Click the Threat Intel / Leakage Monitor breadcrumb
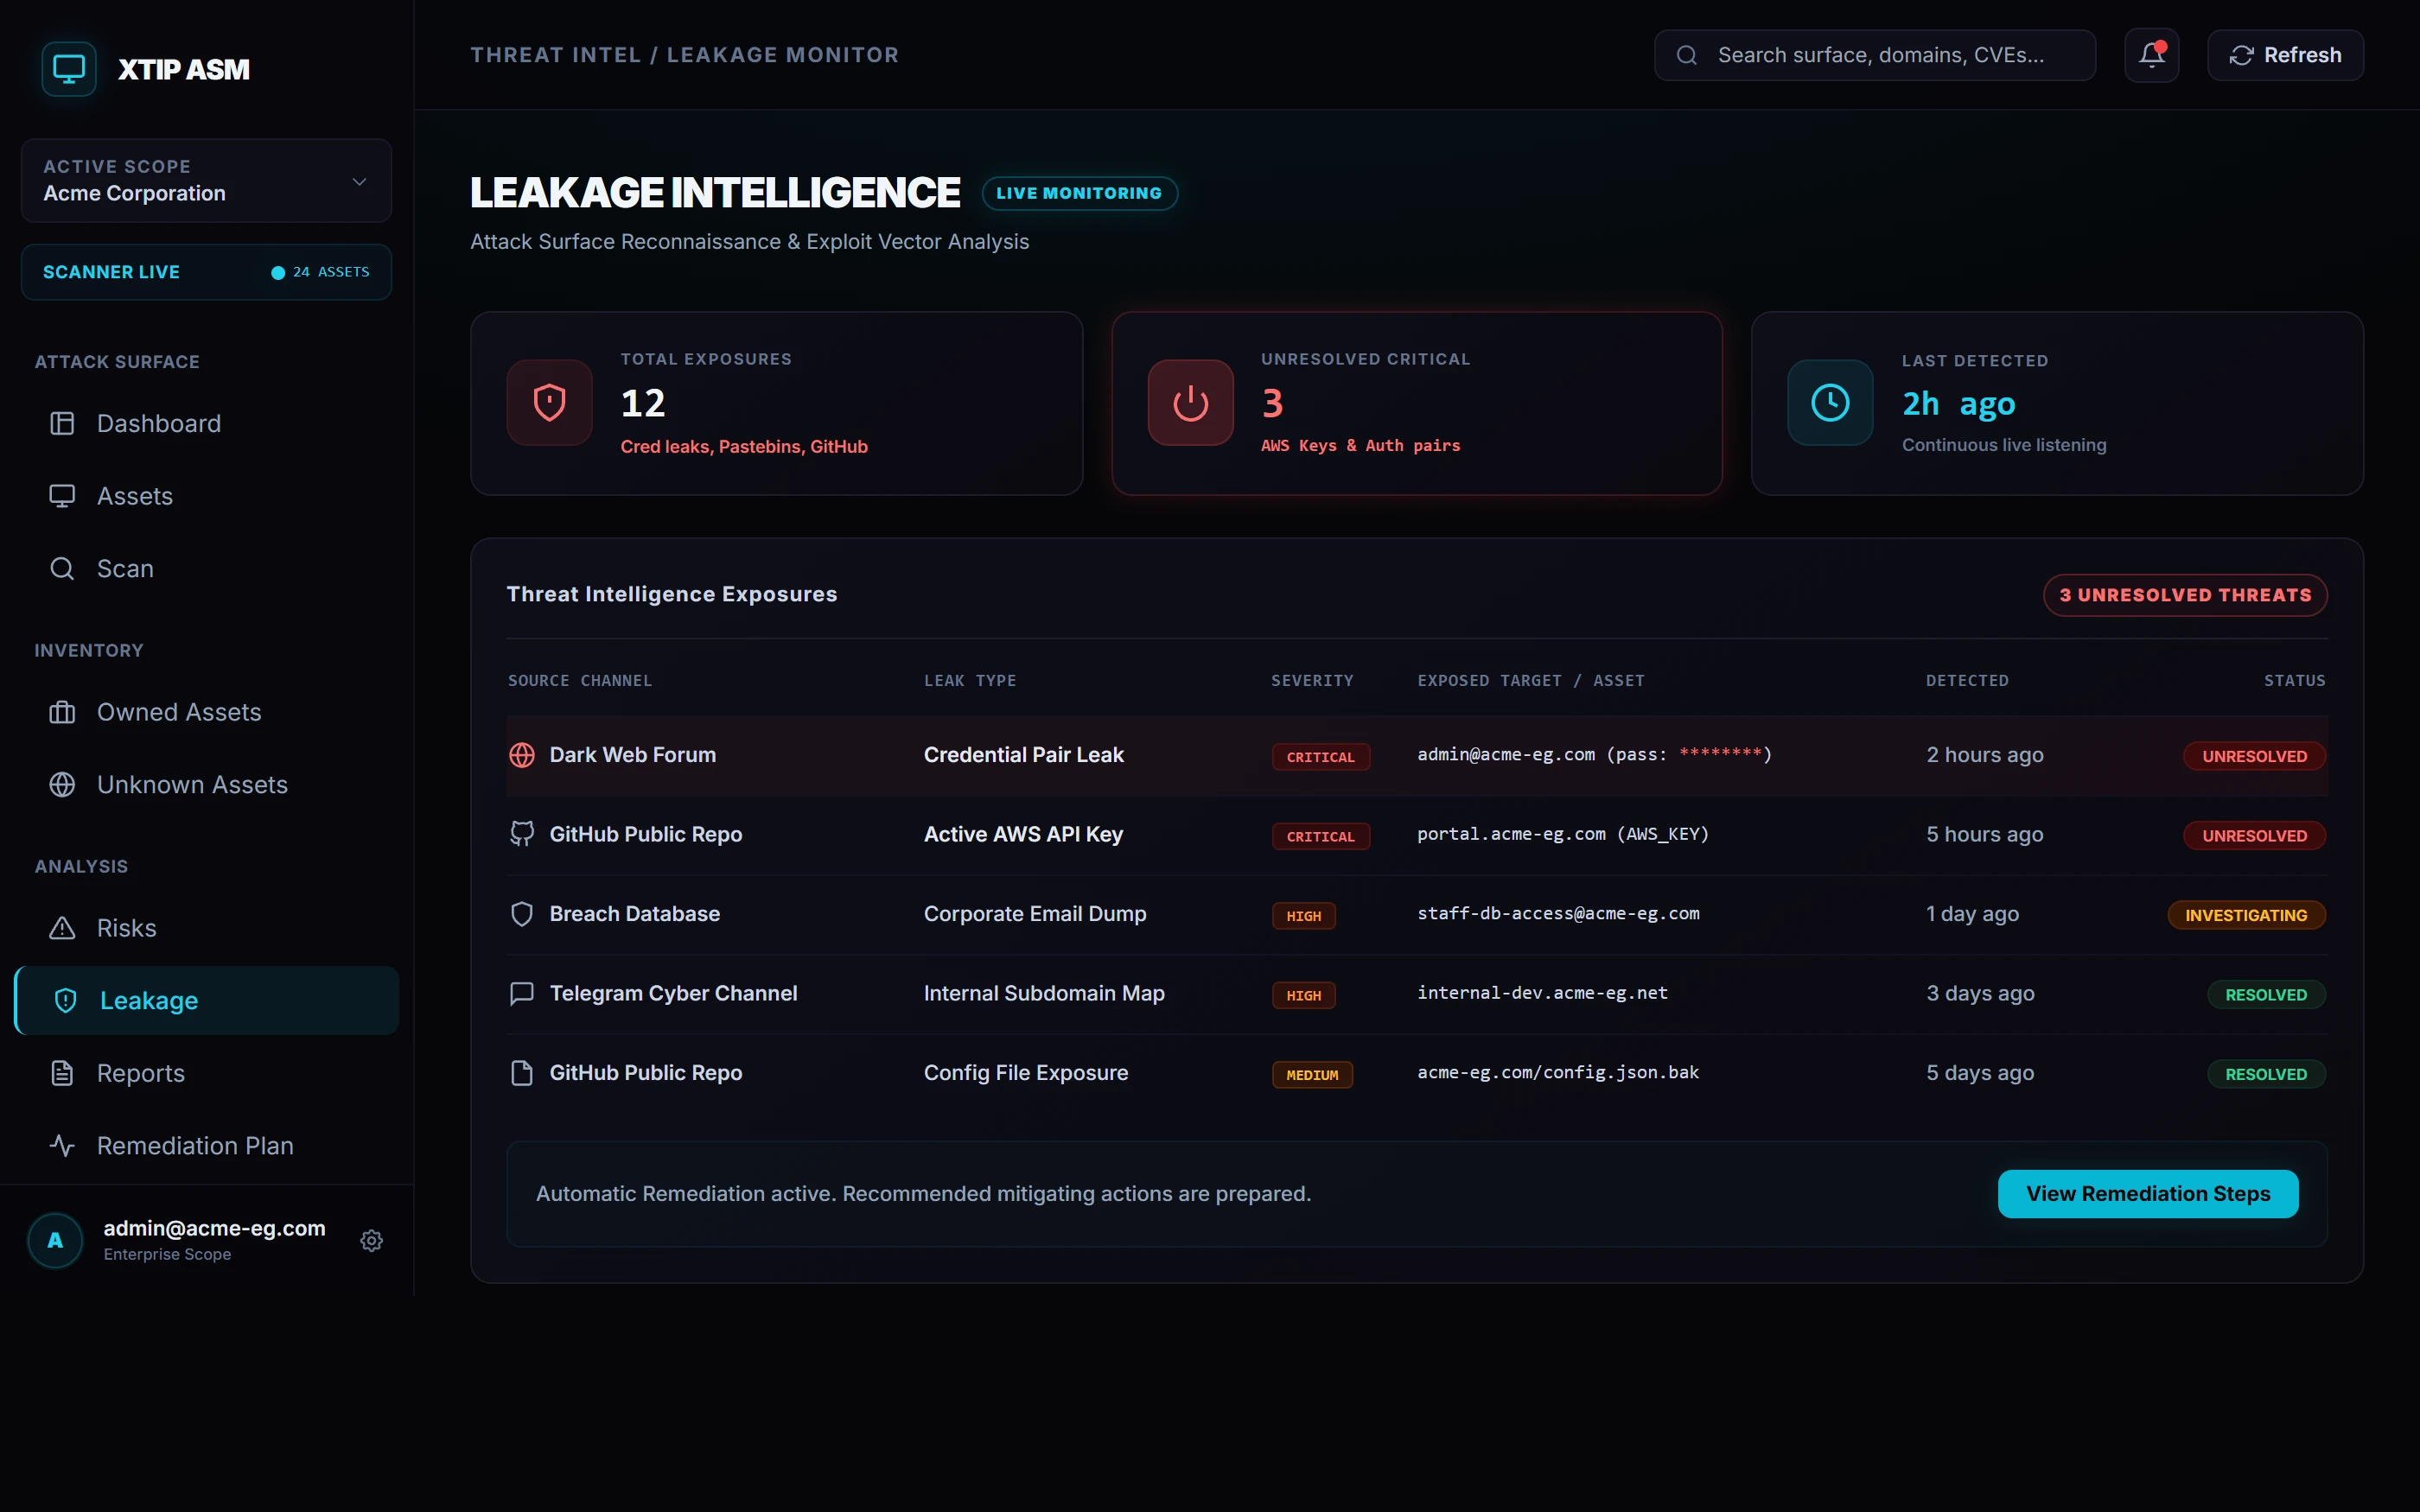This screenshot has height=1512, width=2420. 684,55
